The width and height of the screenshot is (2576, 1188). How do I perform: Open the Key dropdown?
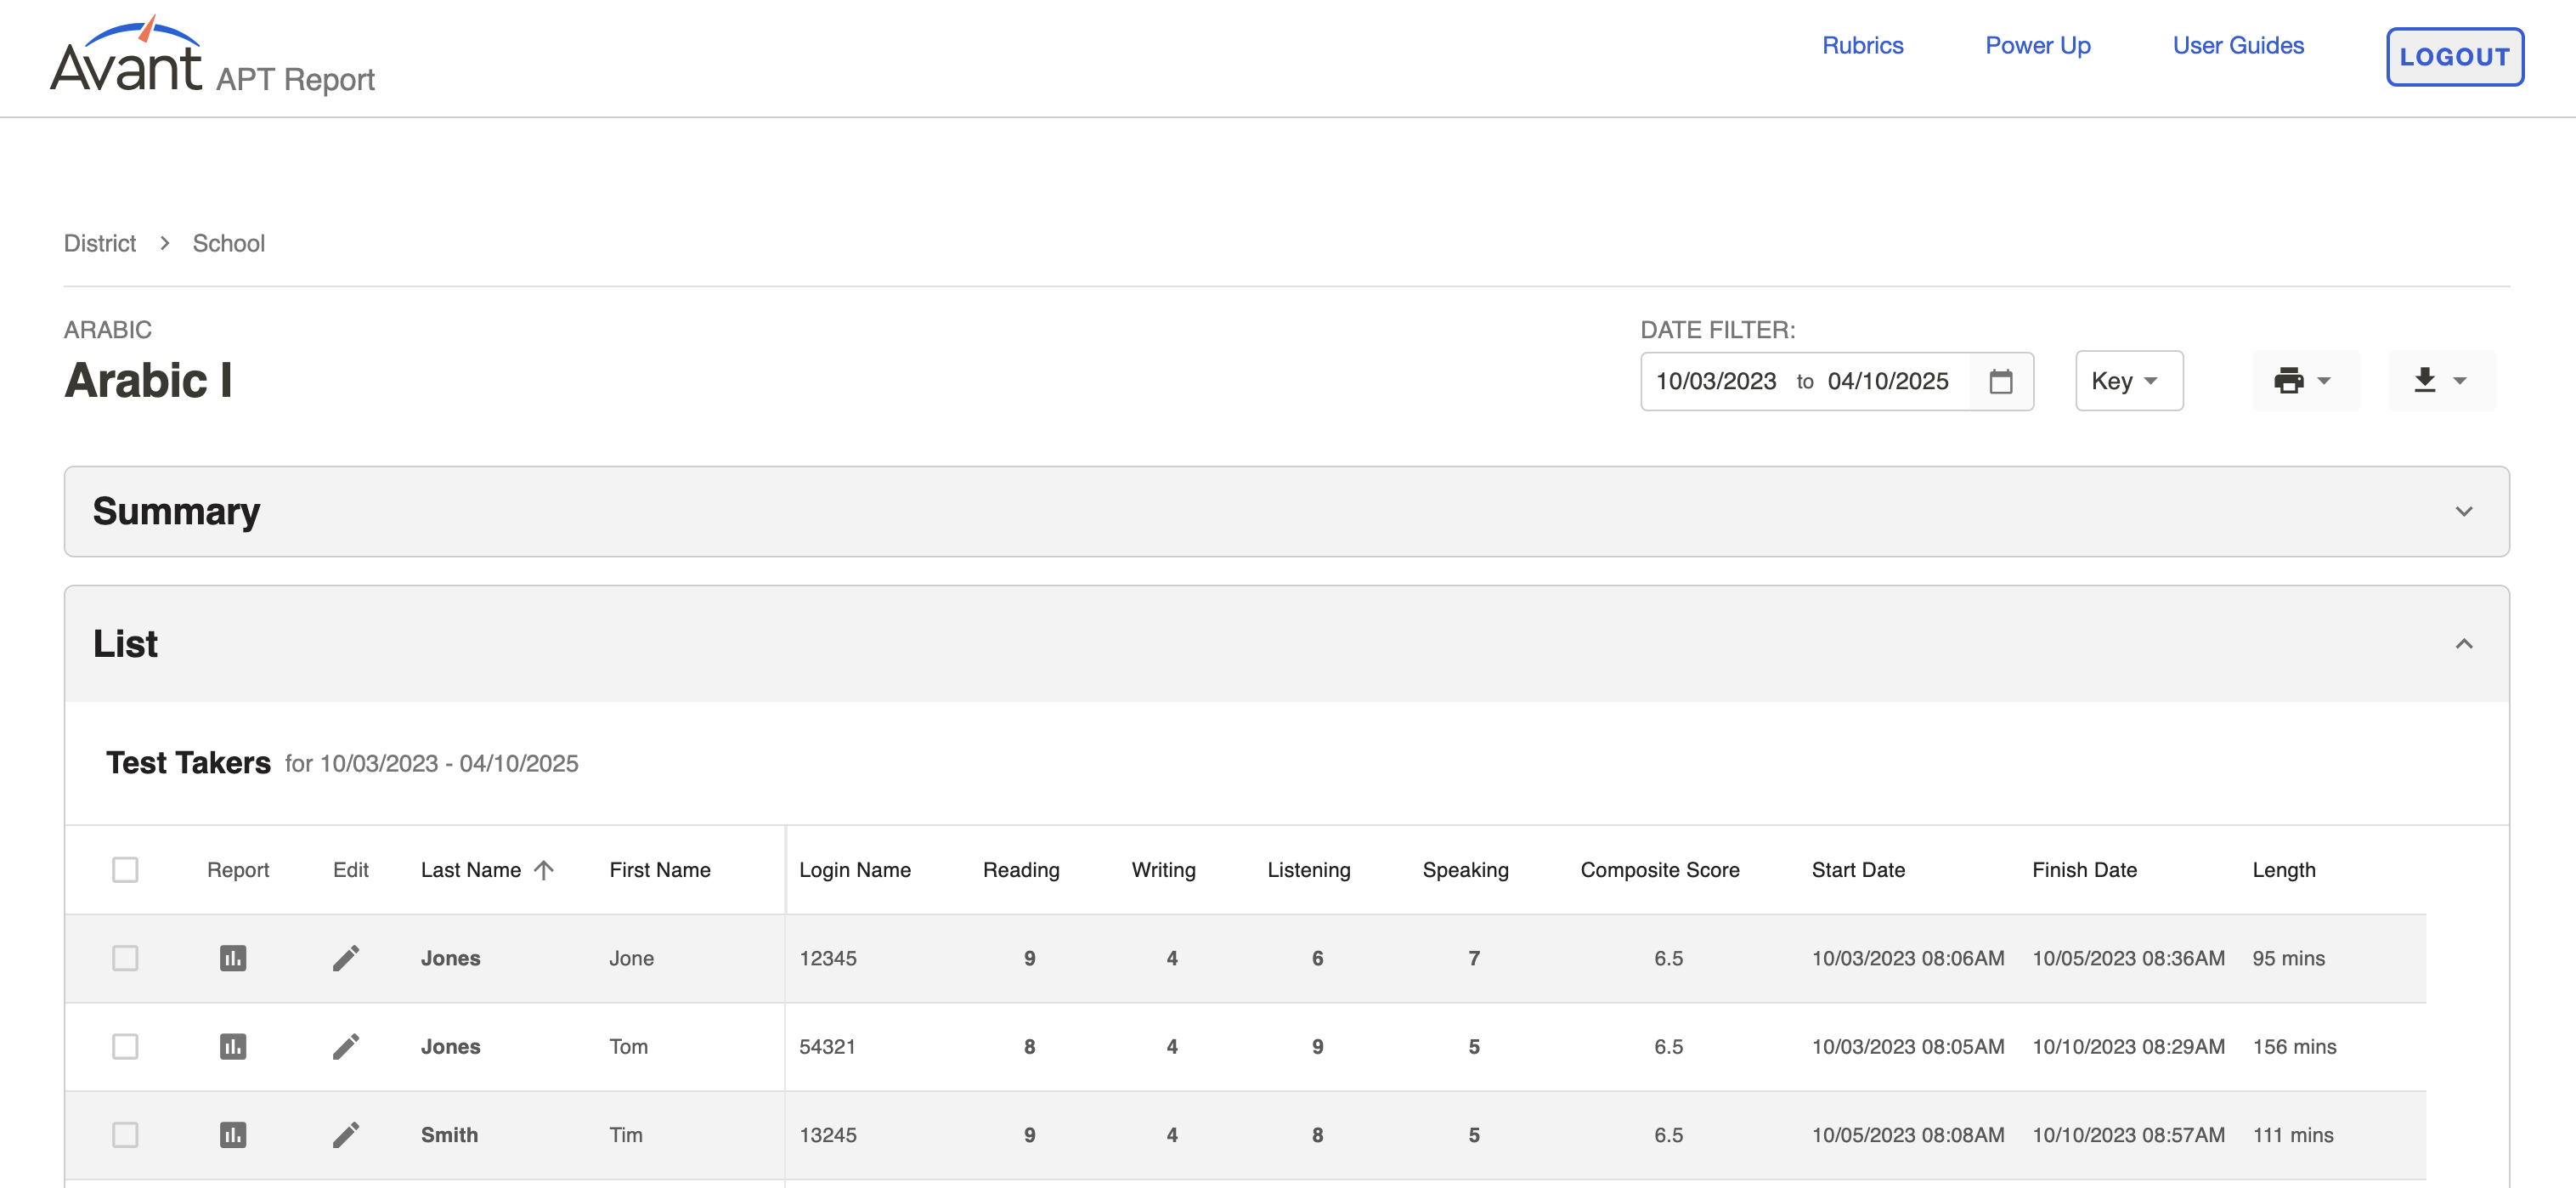[x=2129, y=380]
